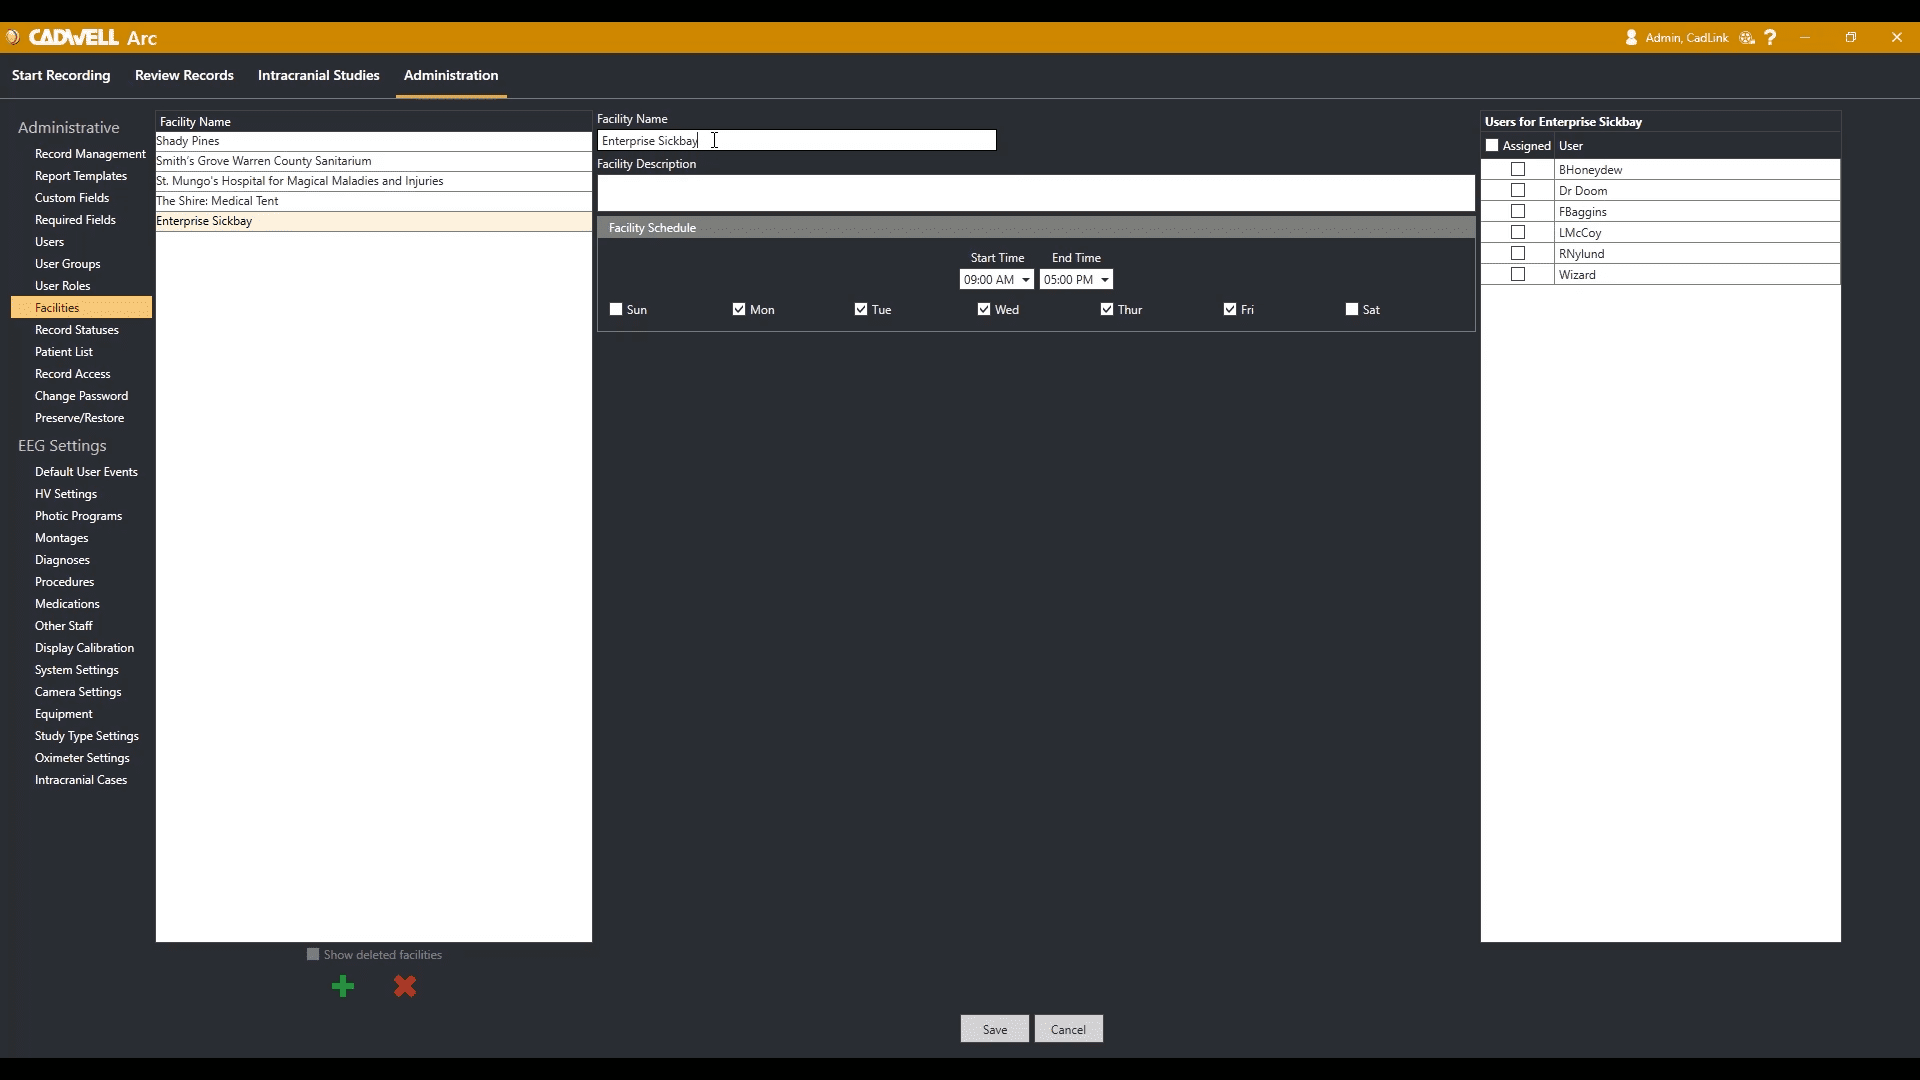Open the End Time dropdown
1920x1080 pixels.
(1104, 280)
